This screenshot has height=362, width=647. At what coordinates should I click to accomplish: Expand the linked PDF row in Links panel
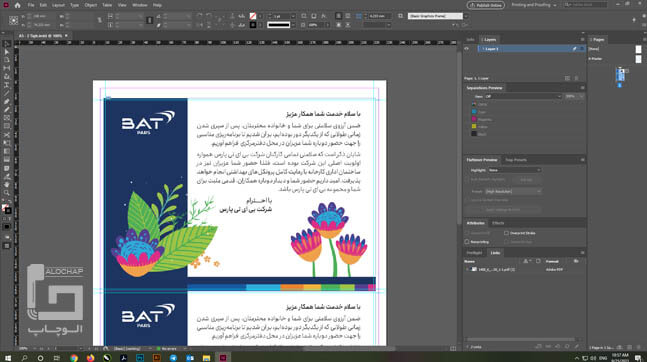coord(467,270)
